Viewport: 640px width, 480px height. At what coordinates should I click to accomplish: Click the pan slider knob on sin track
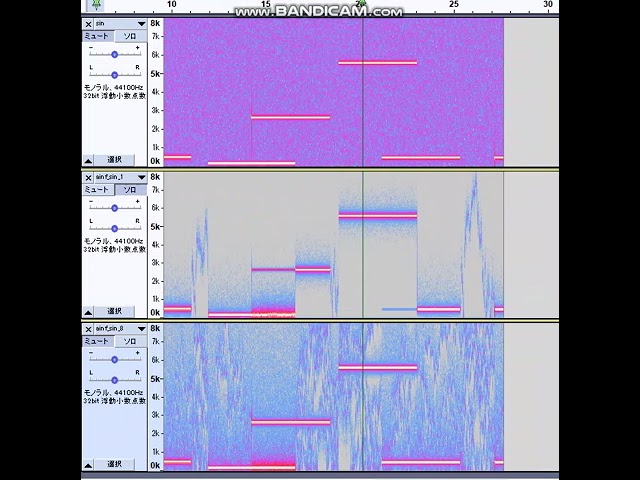pos(115,75)
